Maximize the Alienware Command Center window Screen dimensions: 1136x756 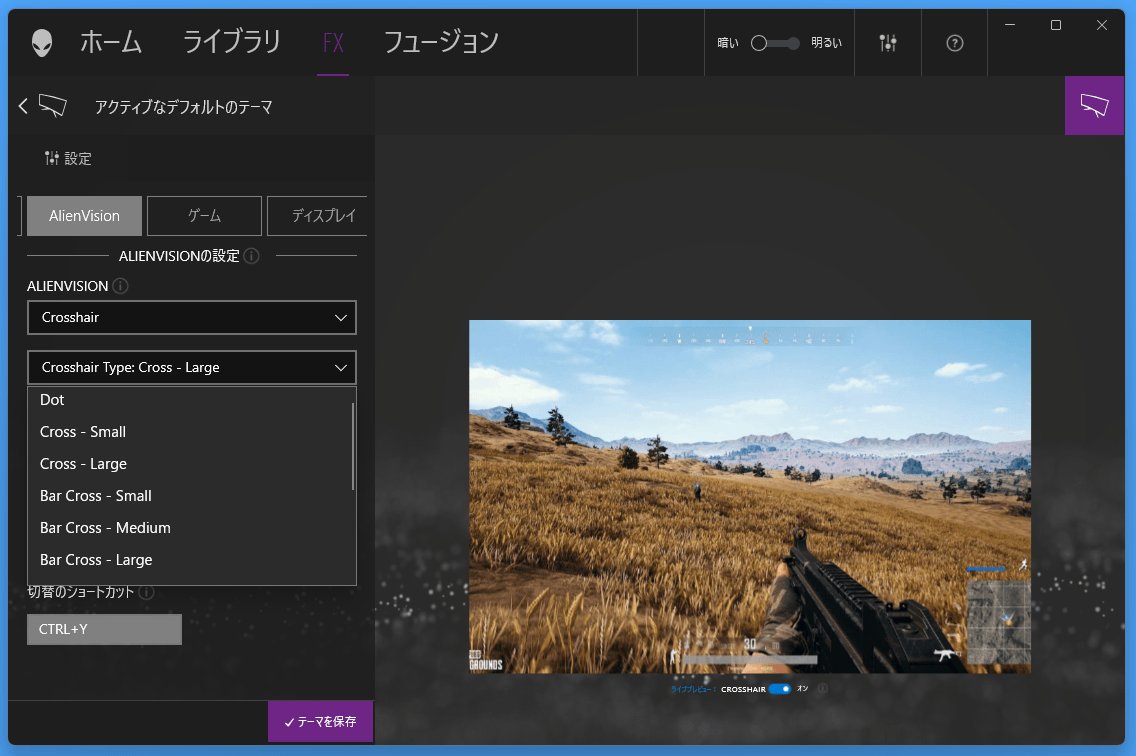pyautogui.click(x=1056, y=25)
